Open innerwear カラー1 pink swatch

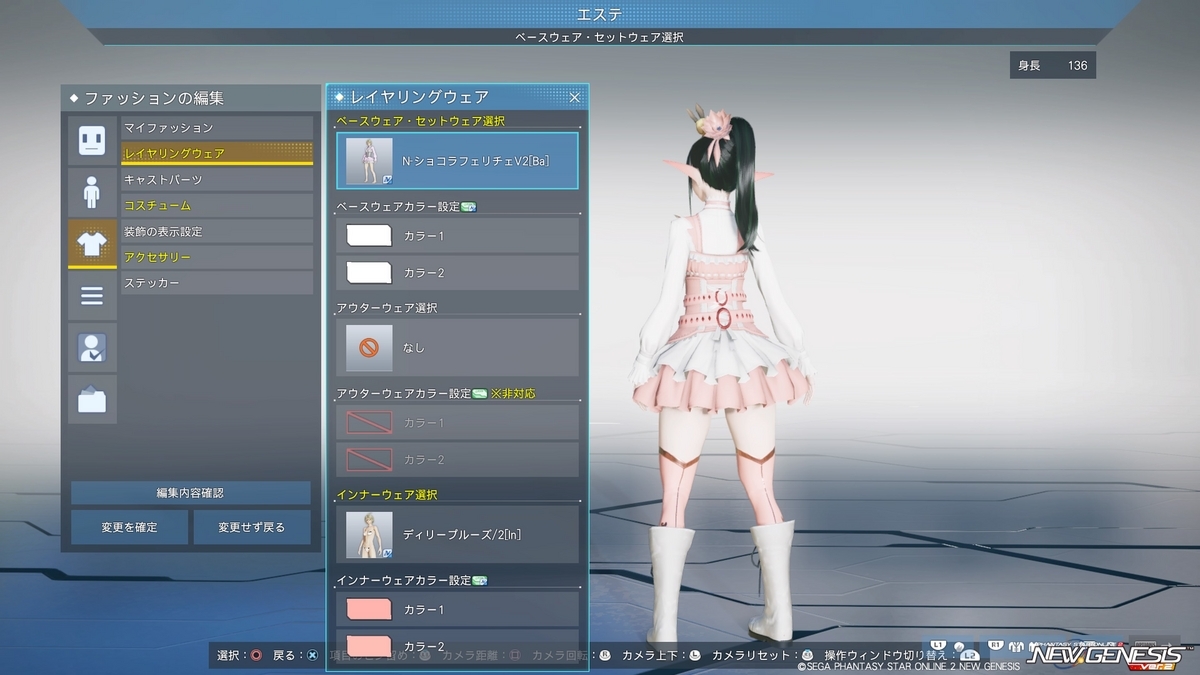click(369, 609)
